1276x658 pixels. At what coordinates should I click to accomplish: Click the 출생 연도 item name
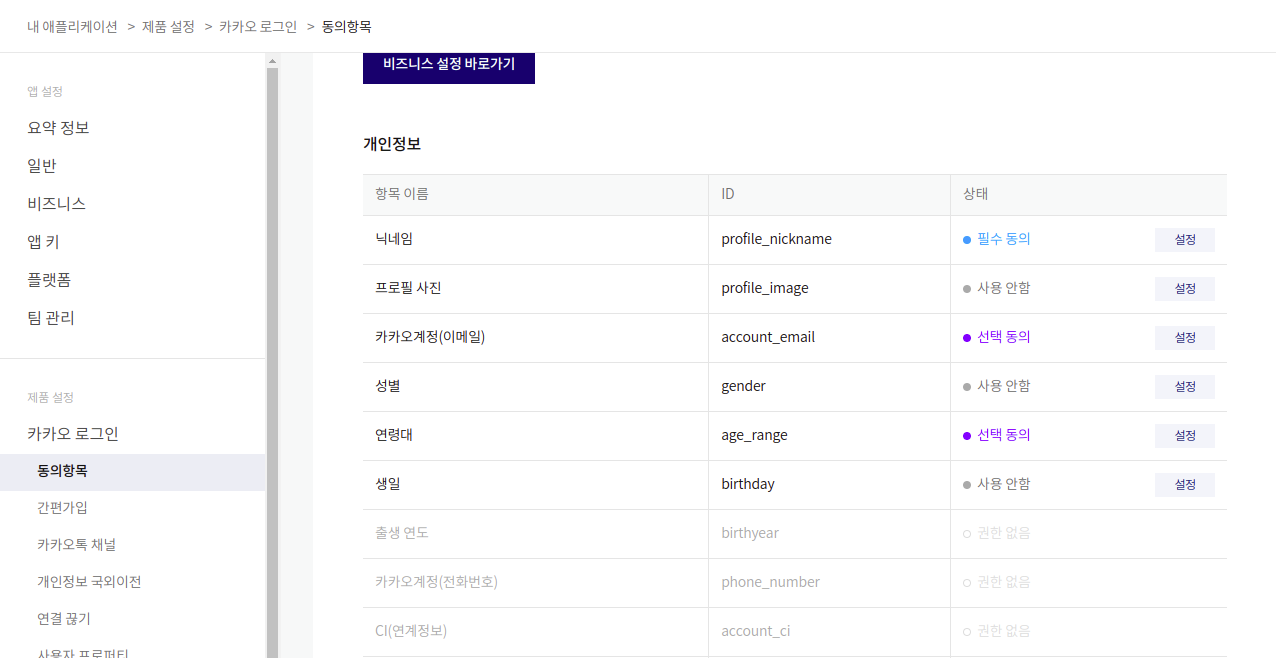[402, 533]
